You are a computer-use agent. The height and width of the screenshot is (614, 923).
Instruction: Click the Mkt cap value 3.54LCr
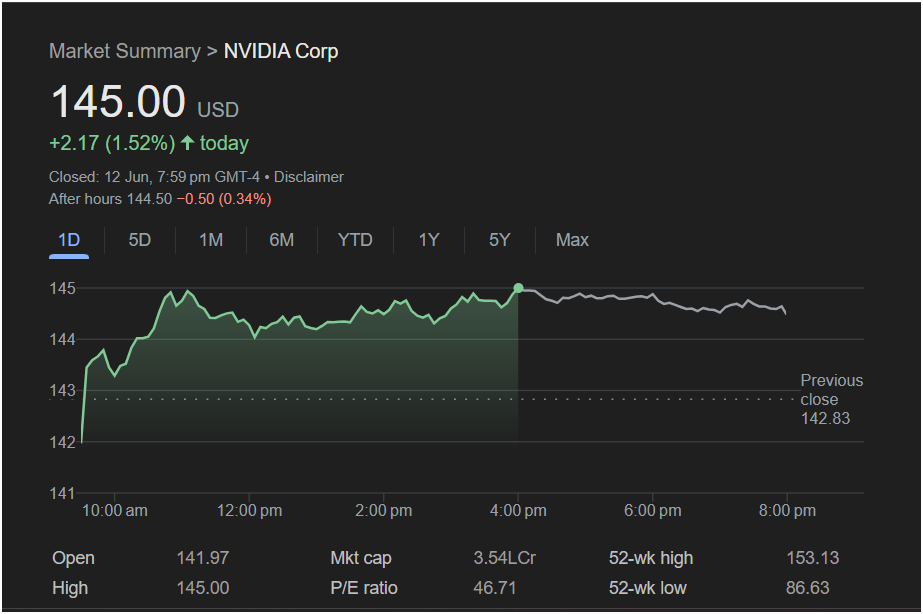point(504,558)
